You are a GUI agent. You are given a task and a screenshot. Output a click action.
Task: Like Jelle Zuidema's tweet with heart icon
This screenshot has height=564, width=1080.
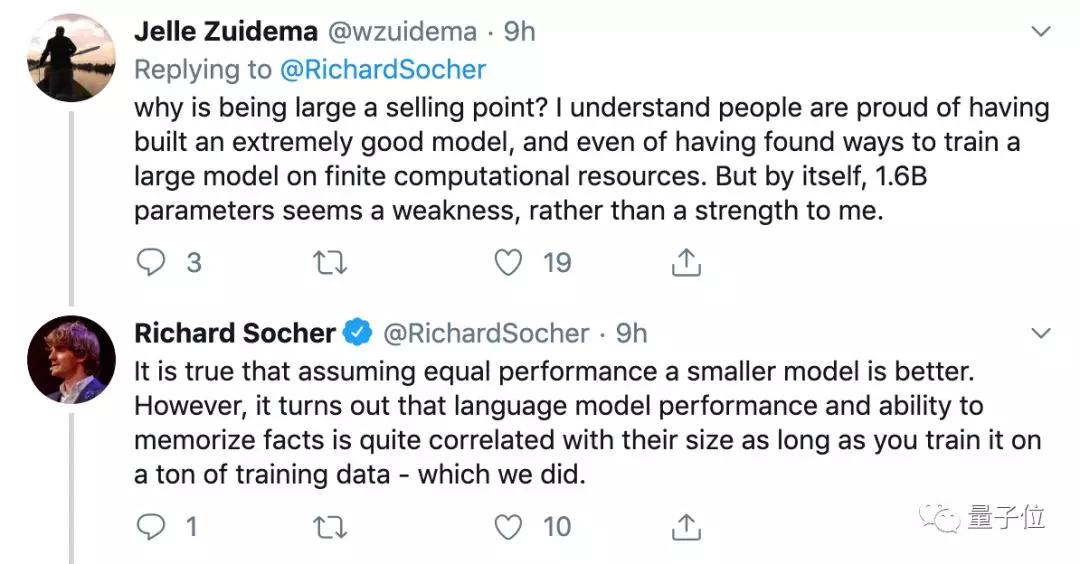pyautogui.click(x=510, y=262)
